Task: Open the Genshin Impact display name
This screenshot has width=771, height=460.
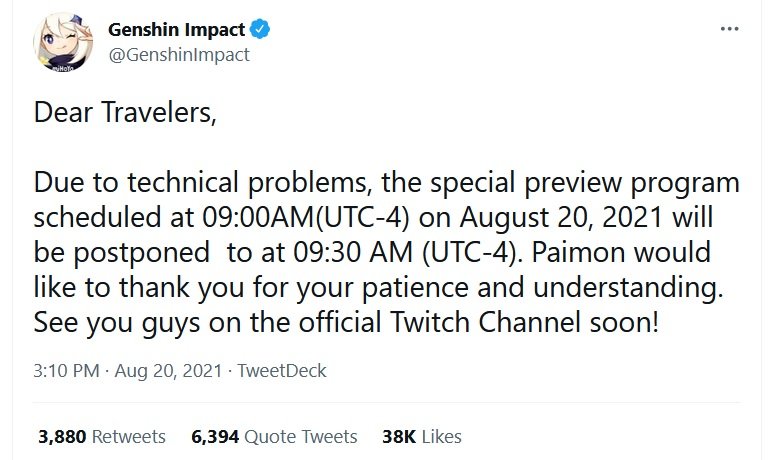Action: click(176, 29)
